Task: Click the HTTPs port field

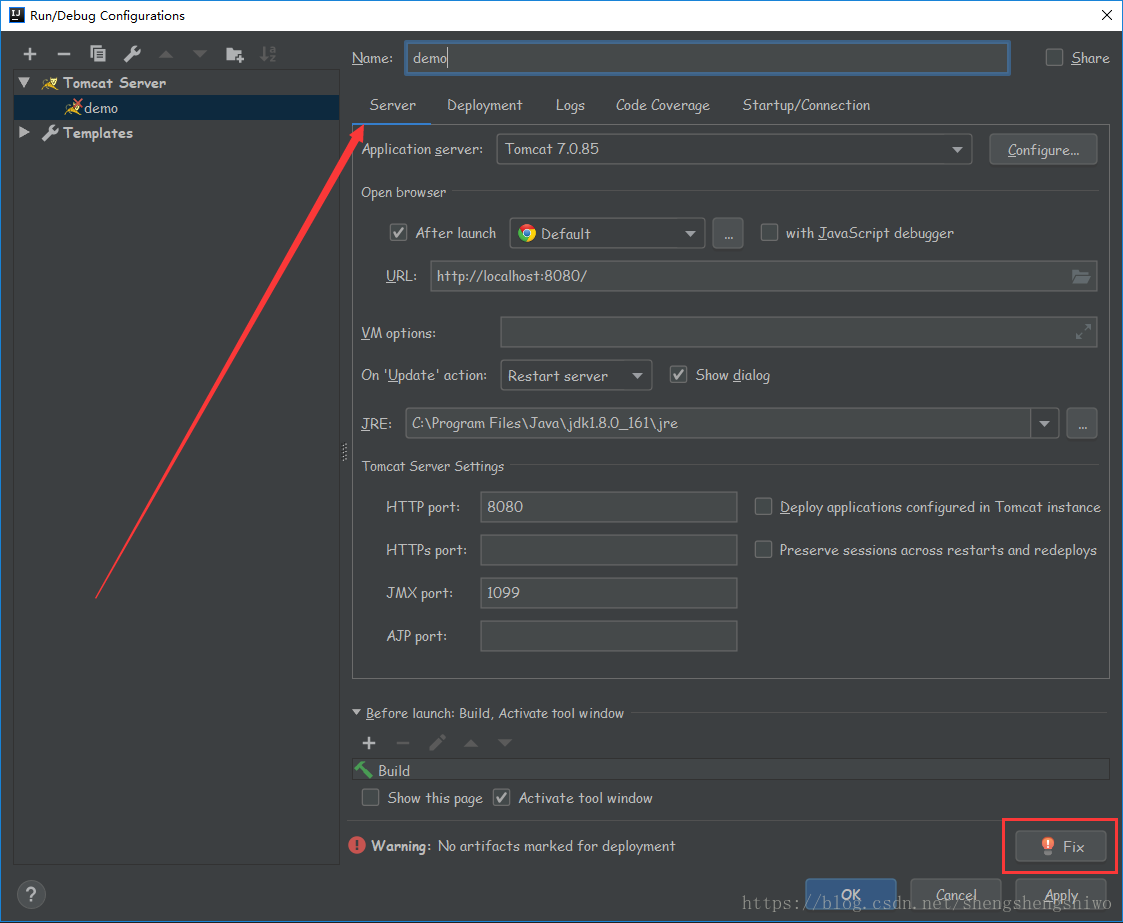Action: 608,550
